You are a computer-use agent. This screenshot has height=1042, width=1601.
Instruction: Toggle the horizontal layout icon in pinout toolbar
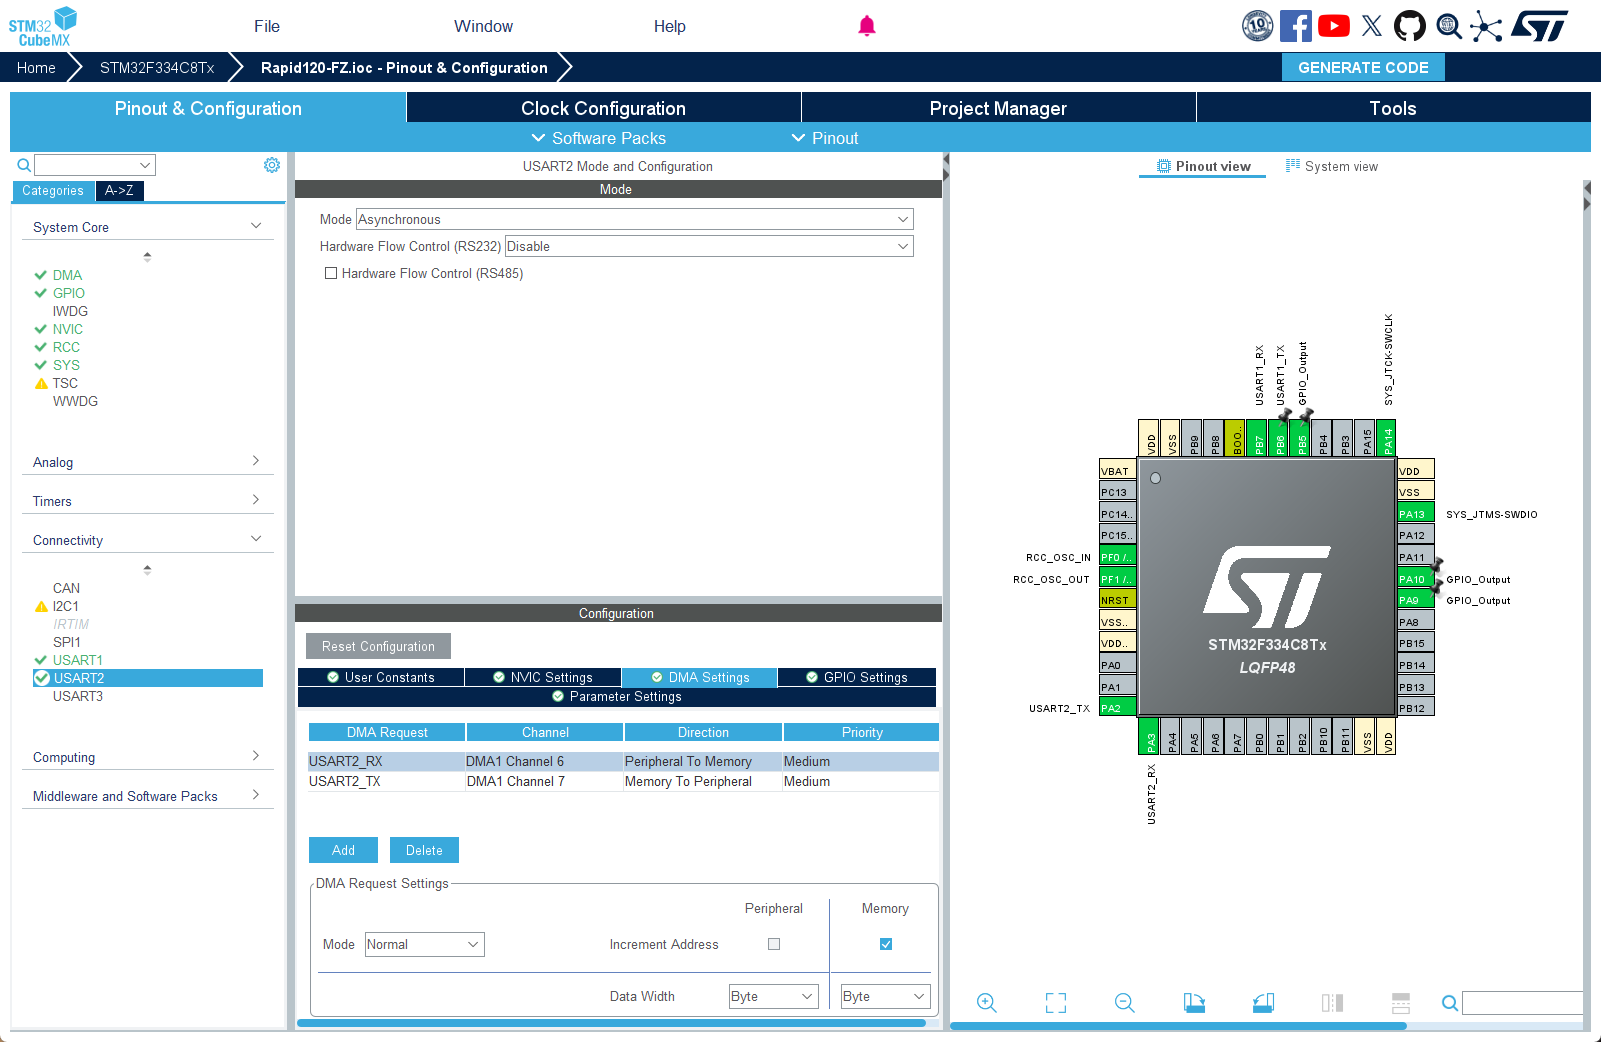[1401, 1003]
